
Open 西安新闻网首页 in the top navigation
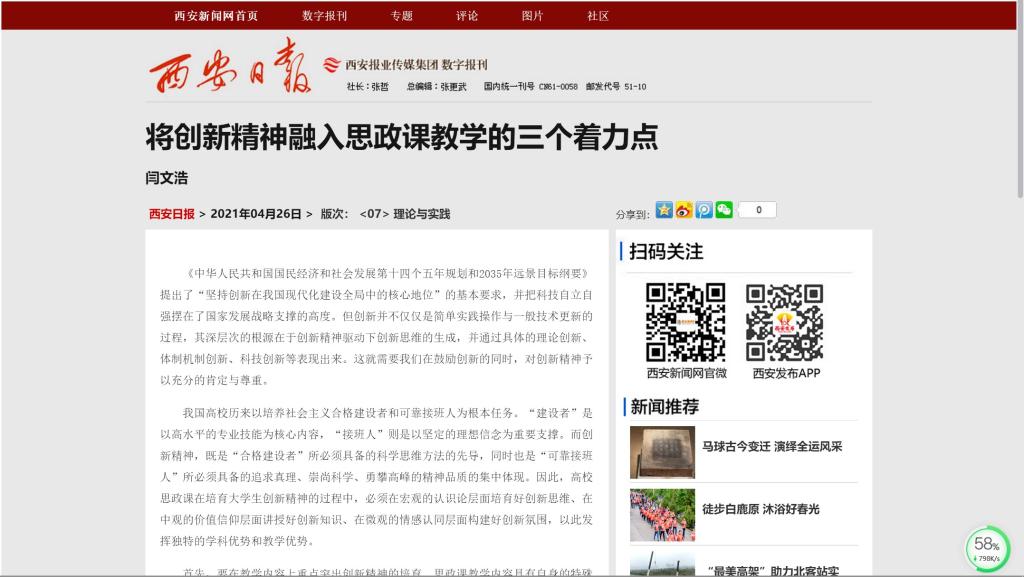(x=216, y=16)
